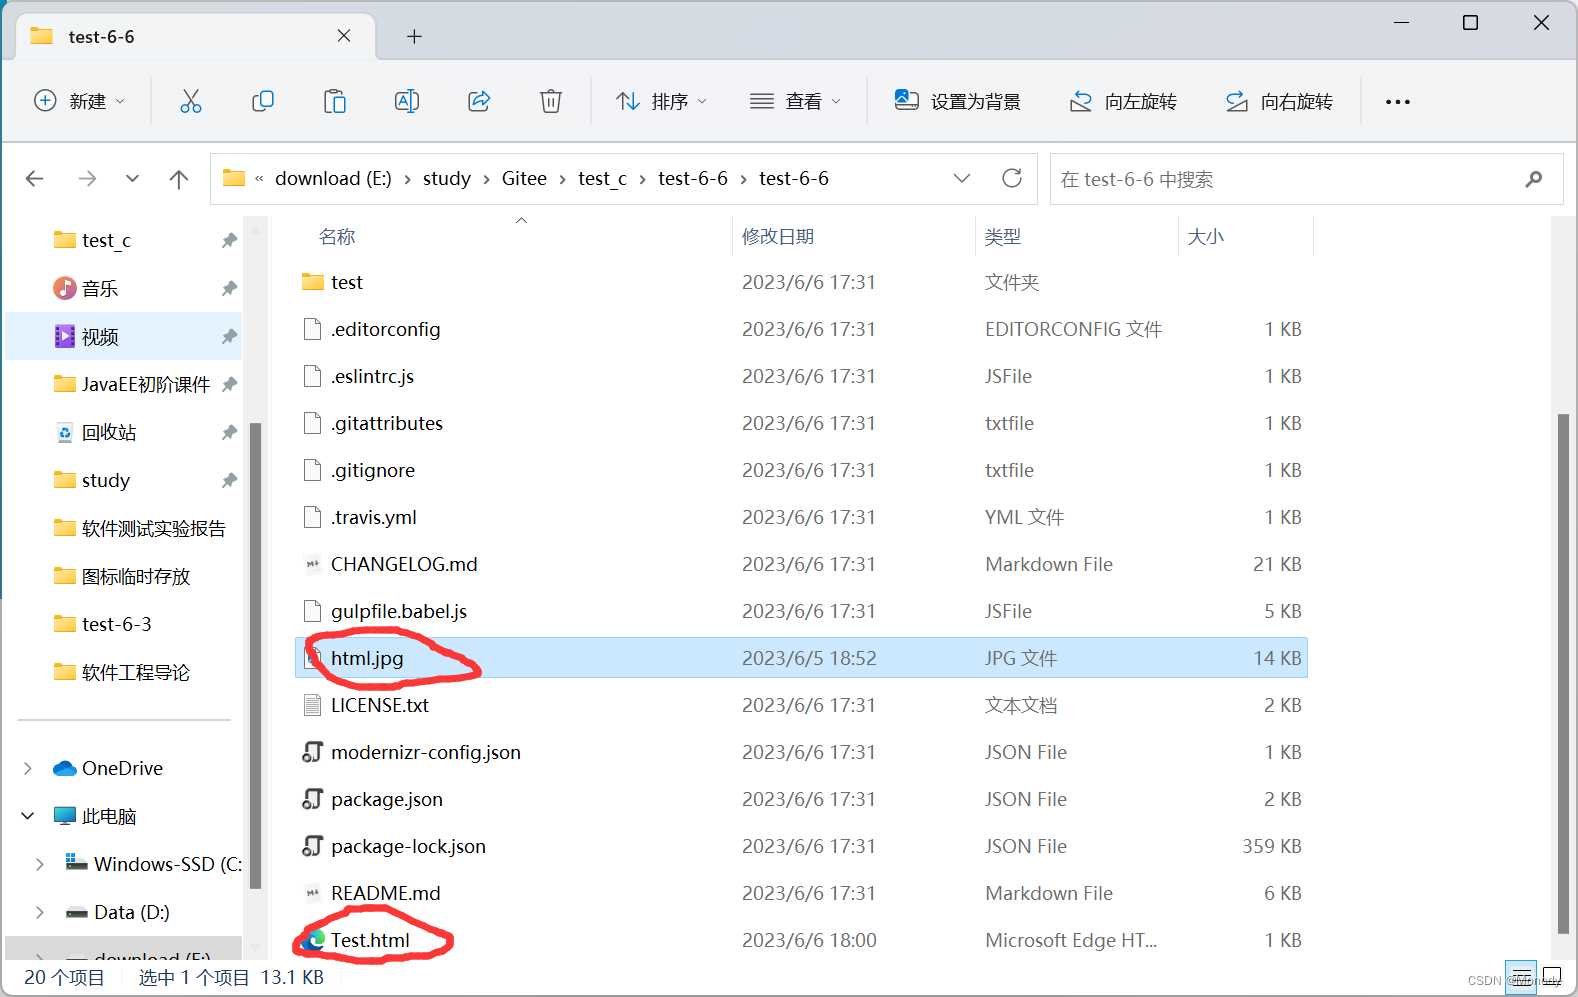Select the .eslintrc.js file

click(801, 376)
